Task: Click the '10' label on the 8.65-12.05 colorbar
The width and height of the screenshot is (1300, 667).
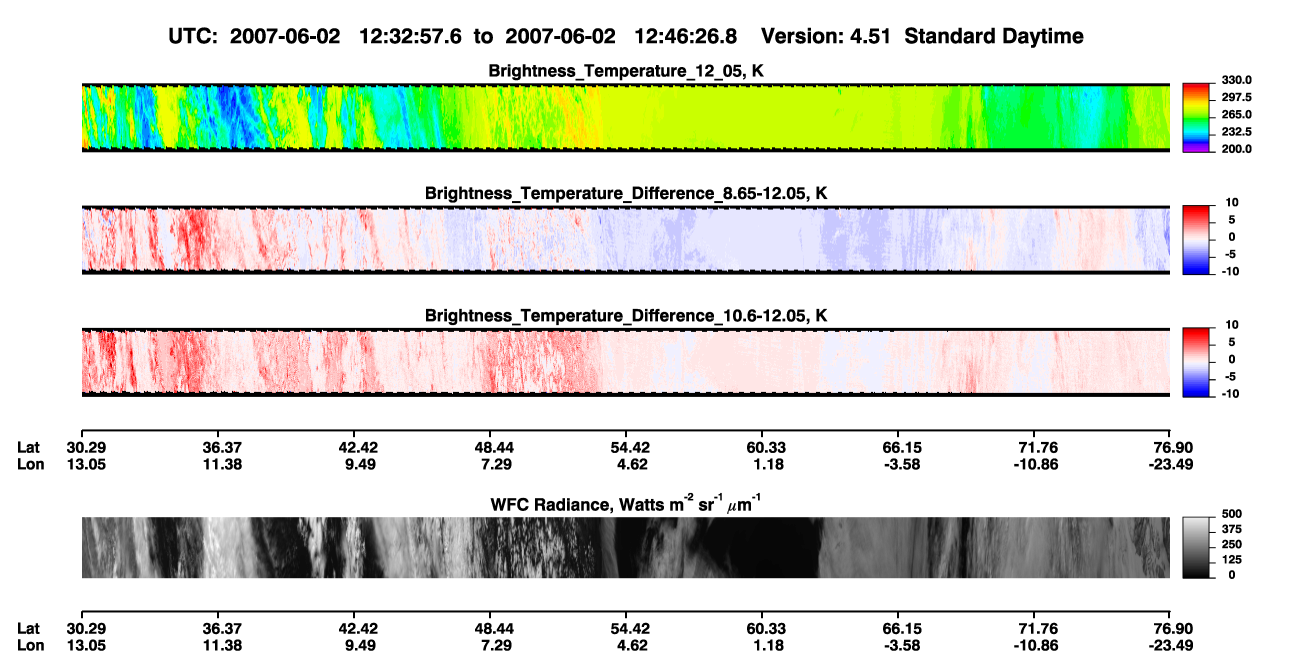Action: pyautogui.click(x=1232, y=203)
